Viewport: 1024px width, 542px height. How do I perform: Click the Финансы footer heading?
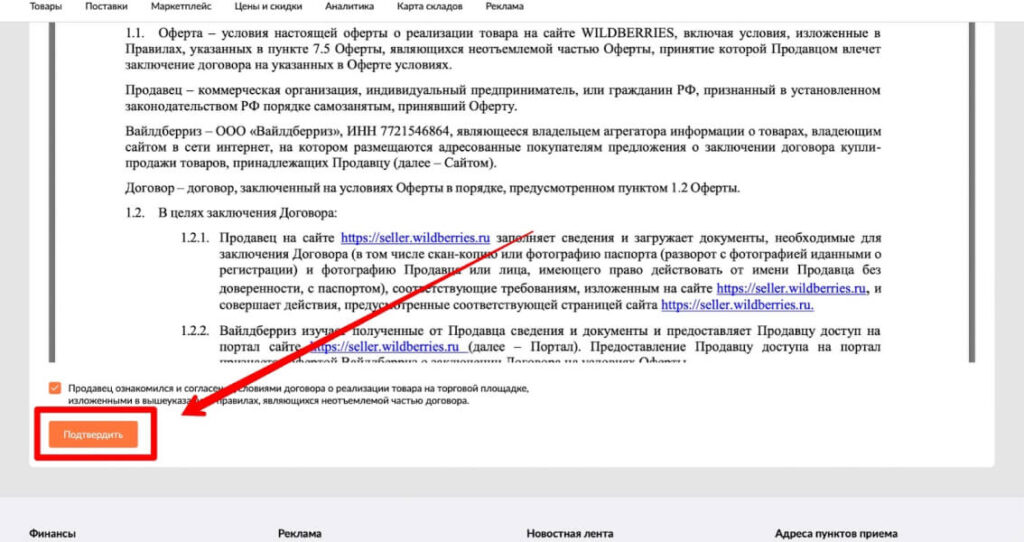52,534
